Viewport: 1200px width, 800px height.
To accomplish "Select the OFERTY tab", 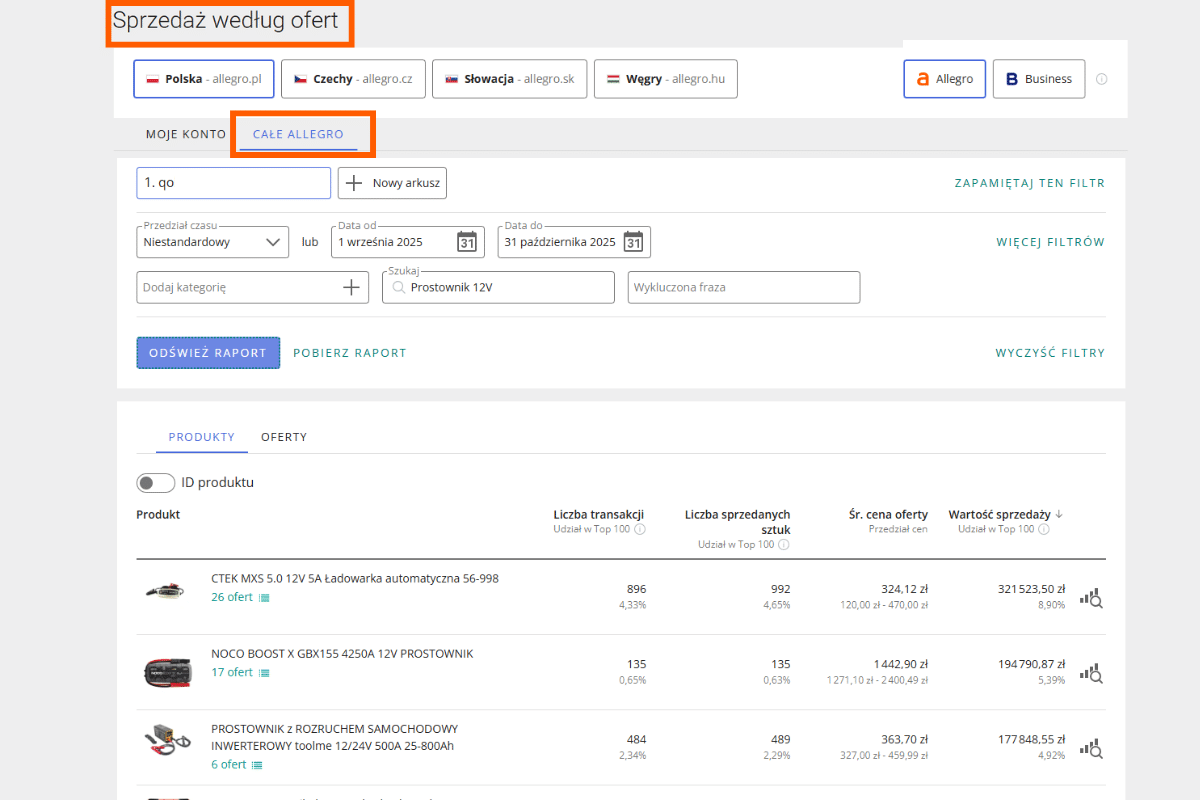I will coord(284,437).
